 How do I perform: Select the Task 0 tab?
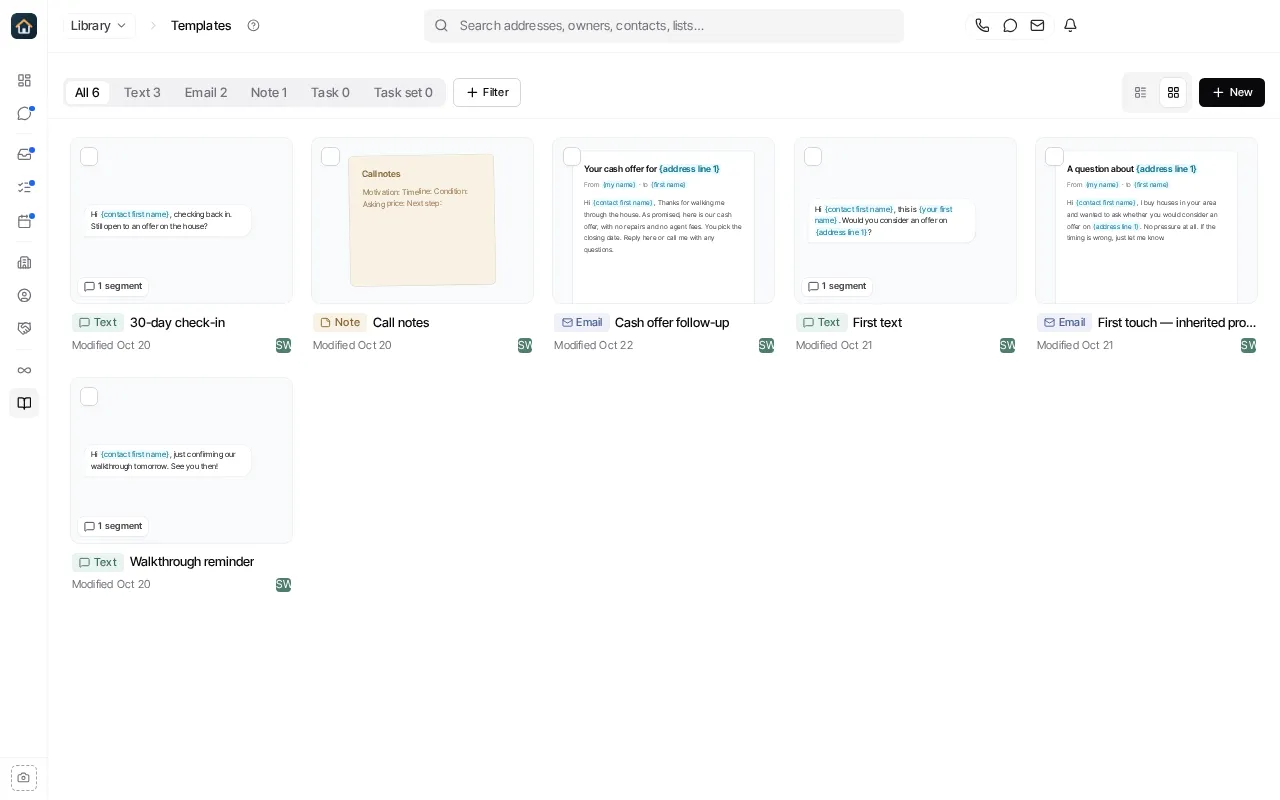330,92
